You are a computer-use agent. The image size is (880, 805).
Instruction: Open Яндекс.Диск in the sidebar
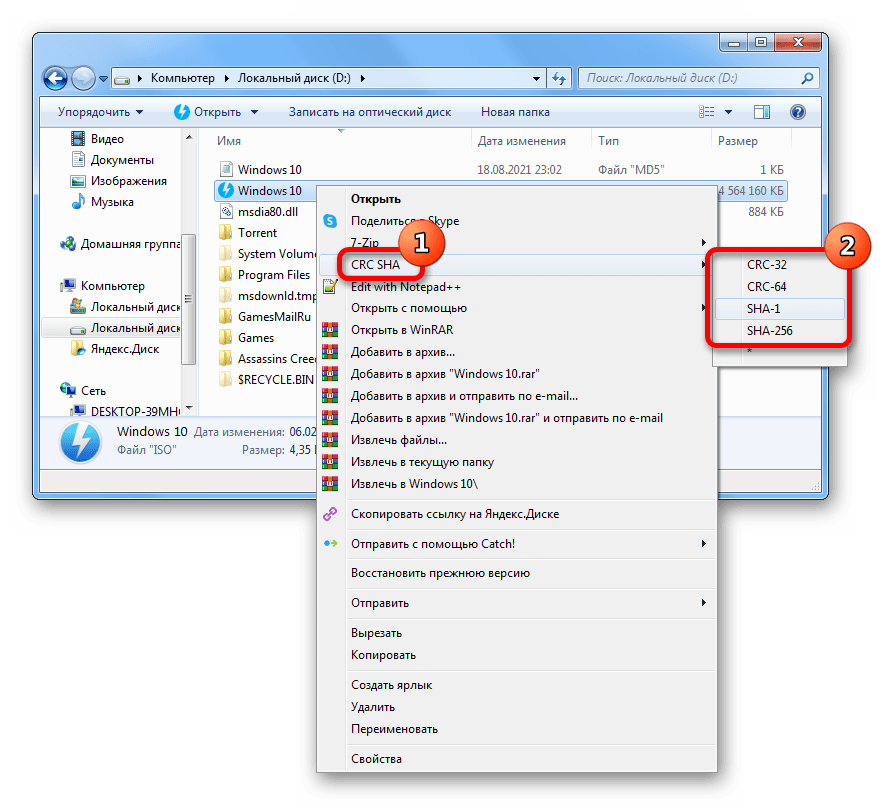point(115,349)
